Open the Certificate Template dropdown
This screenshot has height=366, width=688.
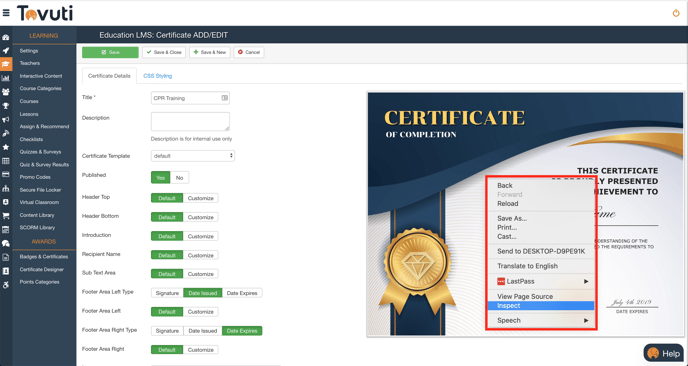pos(193,156)
